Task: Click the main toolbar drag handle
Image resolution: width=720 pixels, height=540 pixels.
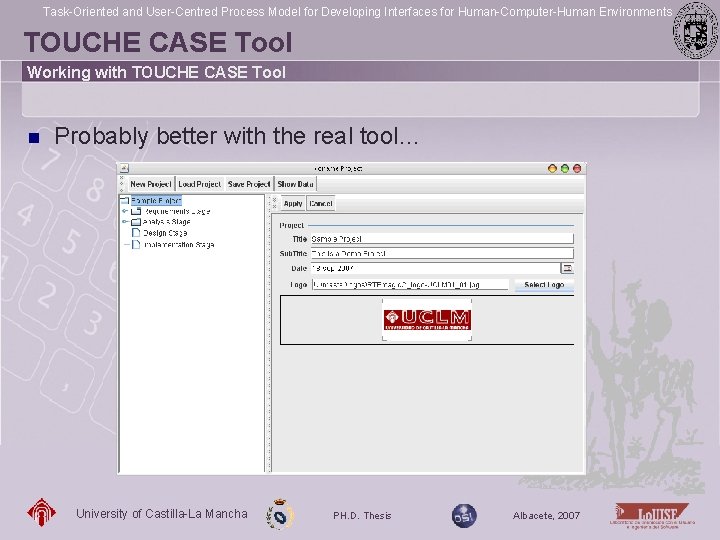Action: (122, 184)
